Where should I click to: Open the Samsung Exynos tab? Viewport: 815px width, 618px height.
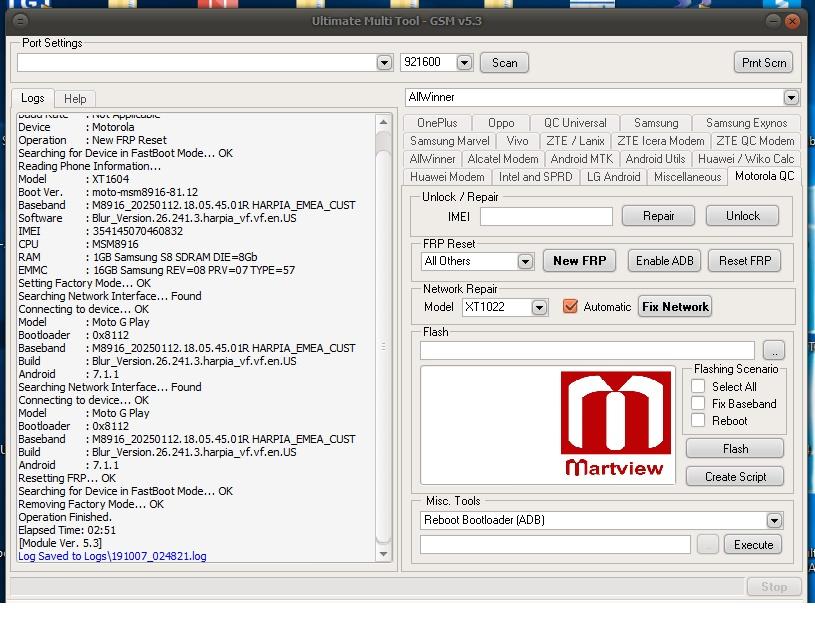coord(746,123)
